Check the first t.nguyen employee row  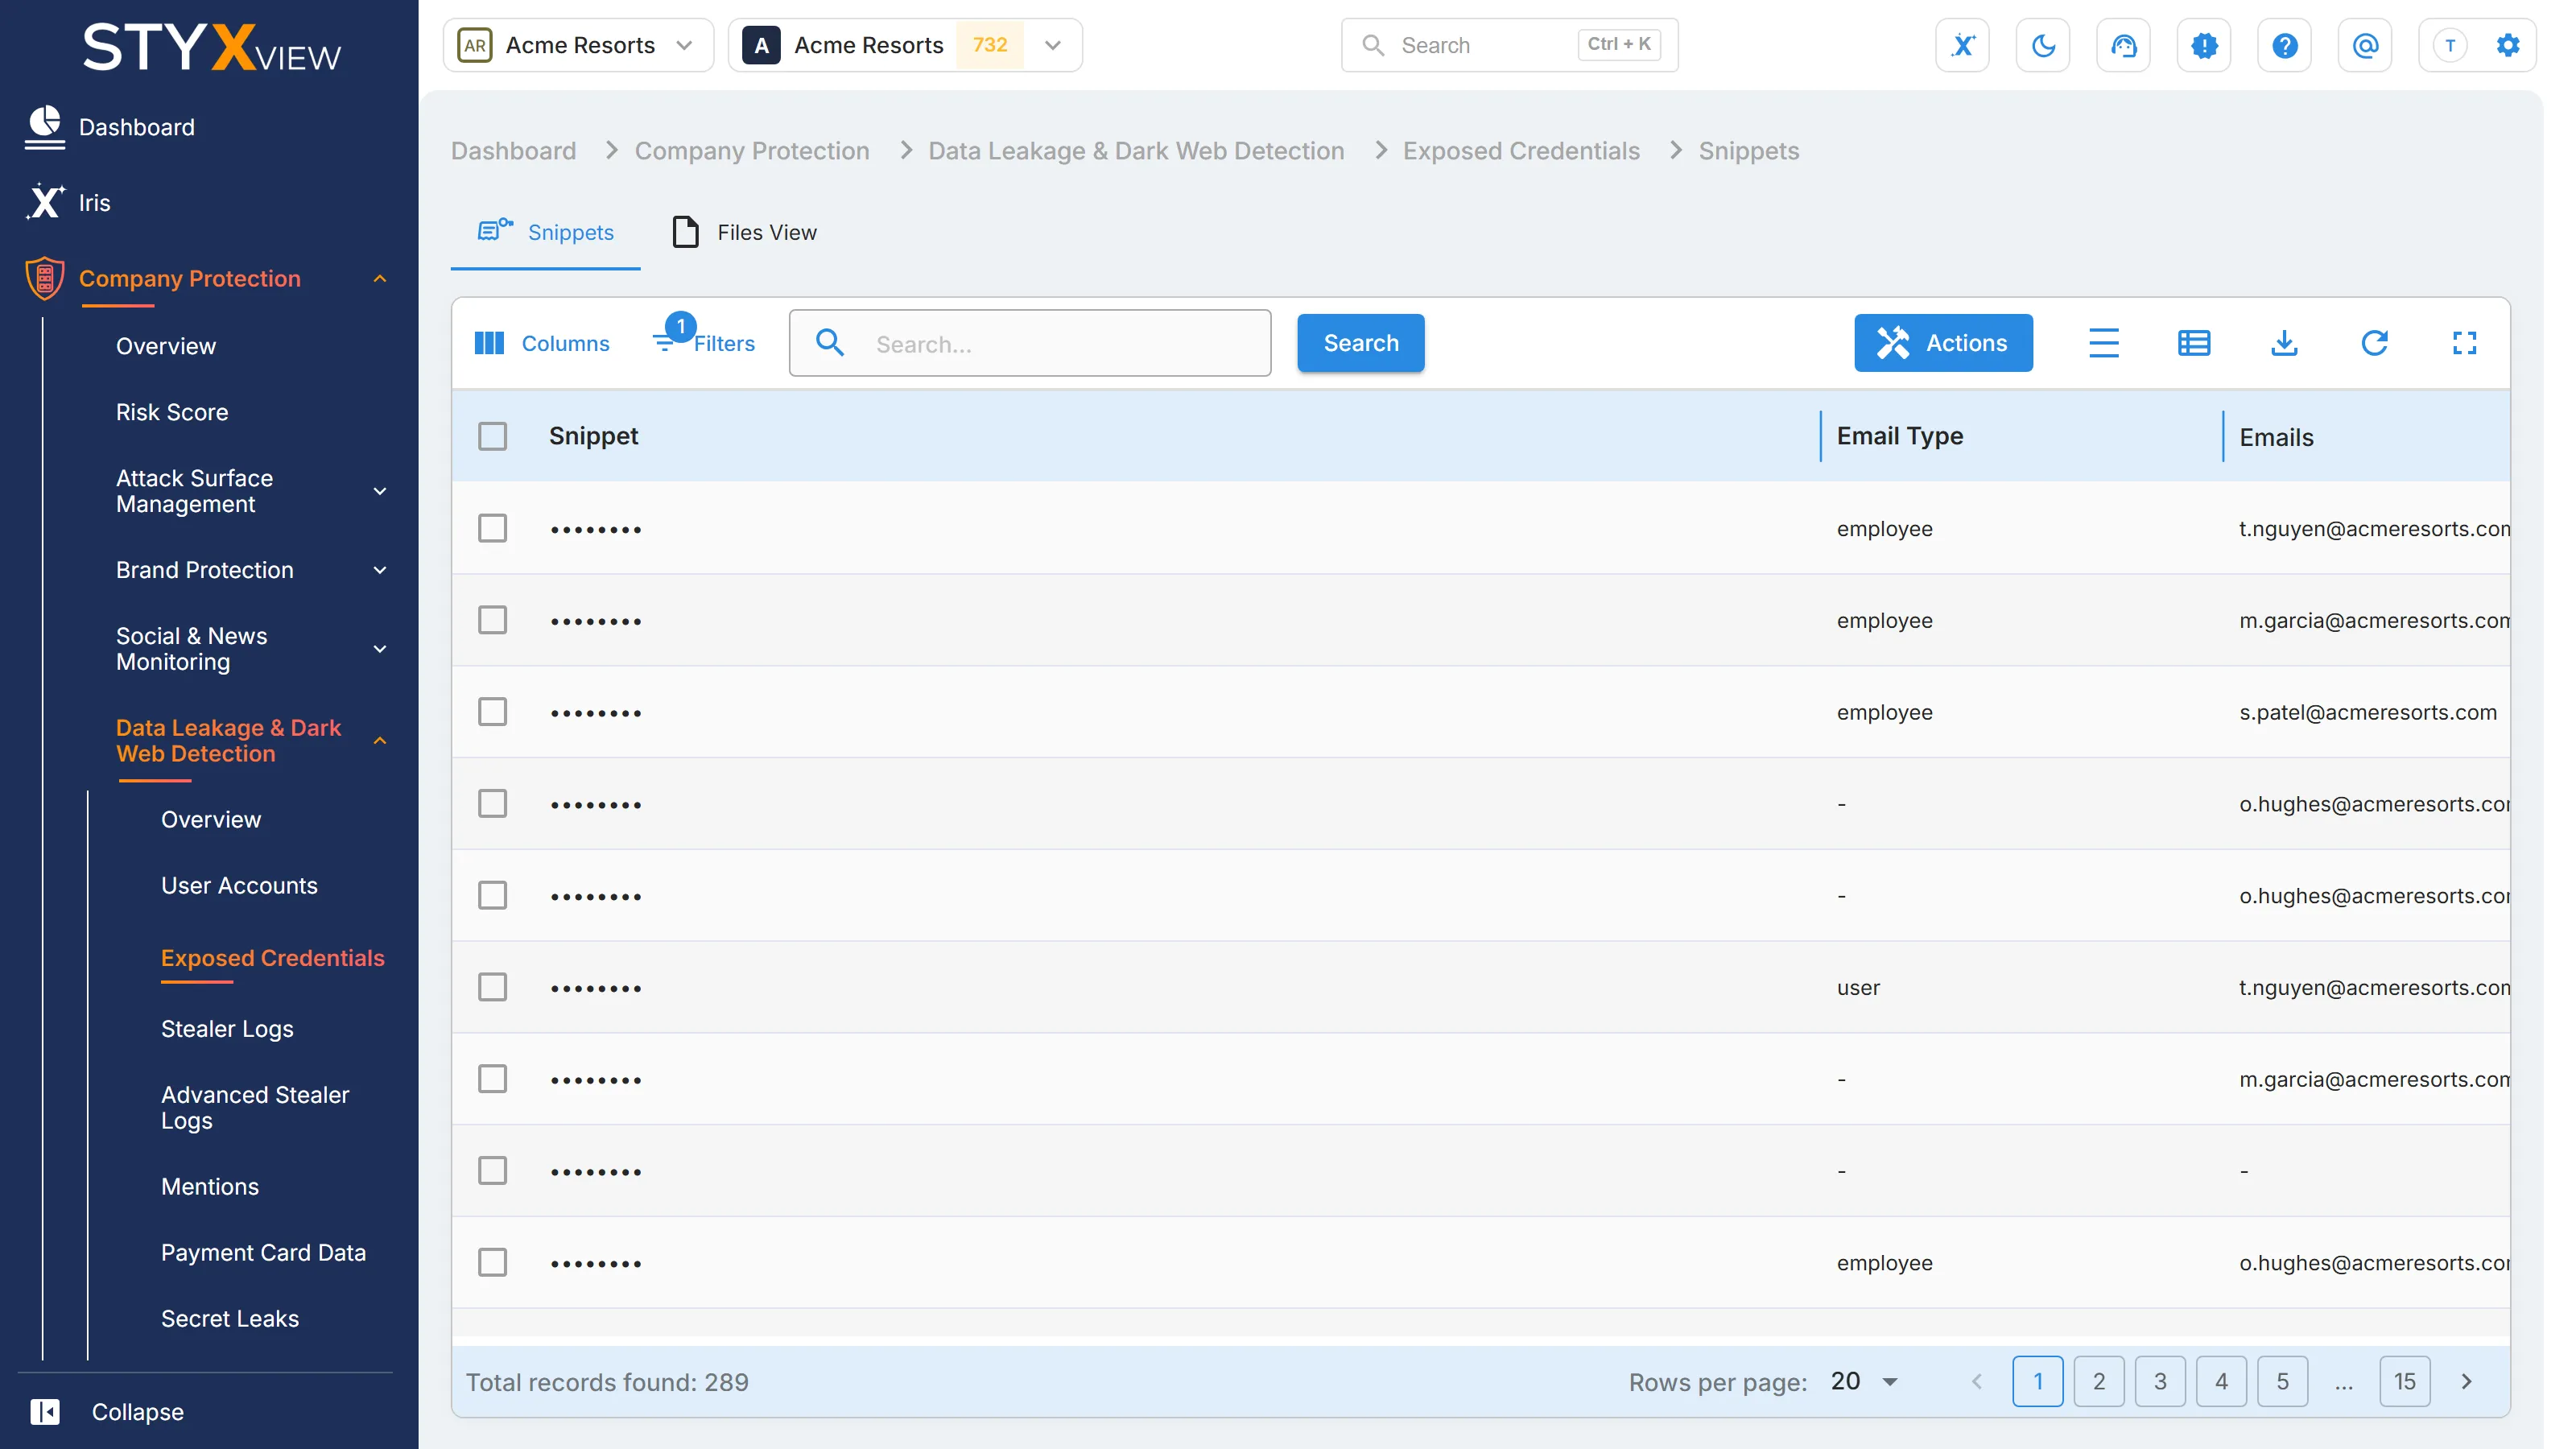pyautogui.click(x=492, y=528)
